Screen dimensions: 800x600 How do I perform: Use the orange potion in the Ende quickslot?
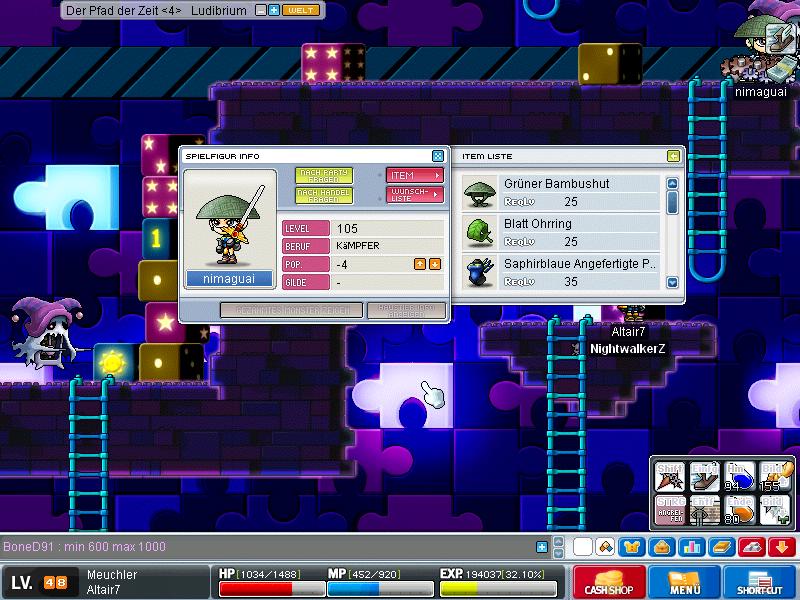tap(741, 509)
